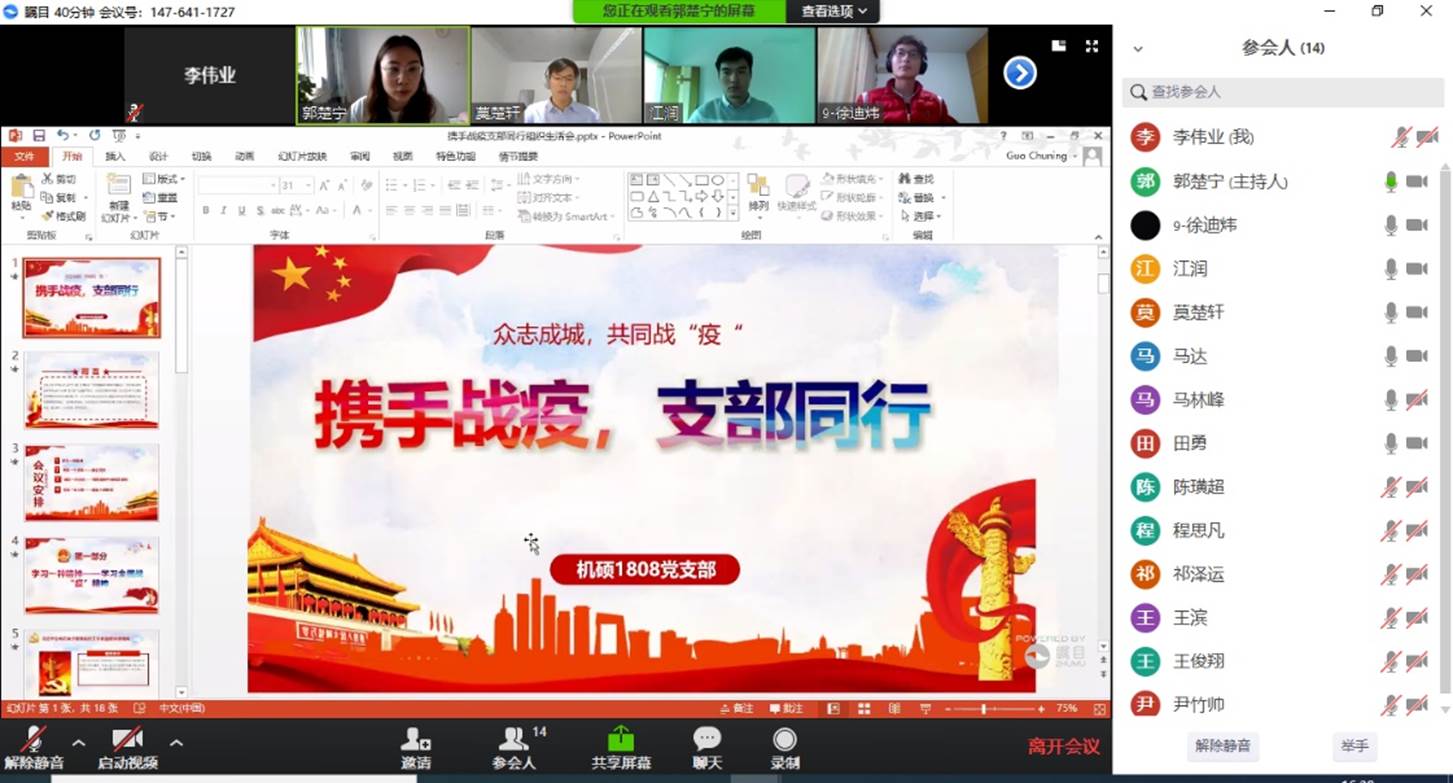
Task: Enter fullscreen using the expand arrows icon
Action: click(1092, 46)
